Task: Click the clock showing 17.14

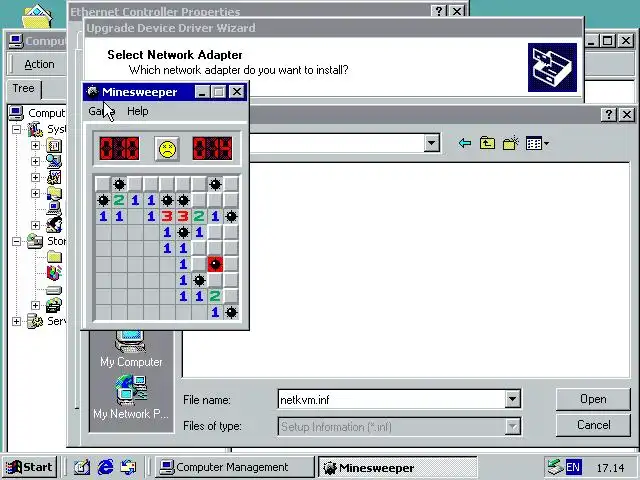Action: click(x=610, y=468)
